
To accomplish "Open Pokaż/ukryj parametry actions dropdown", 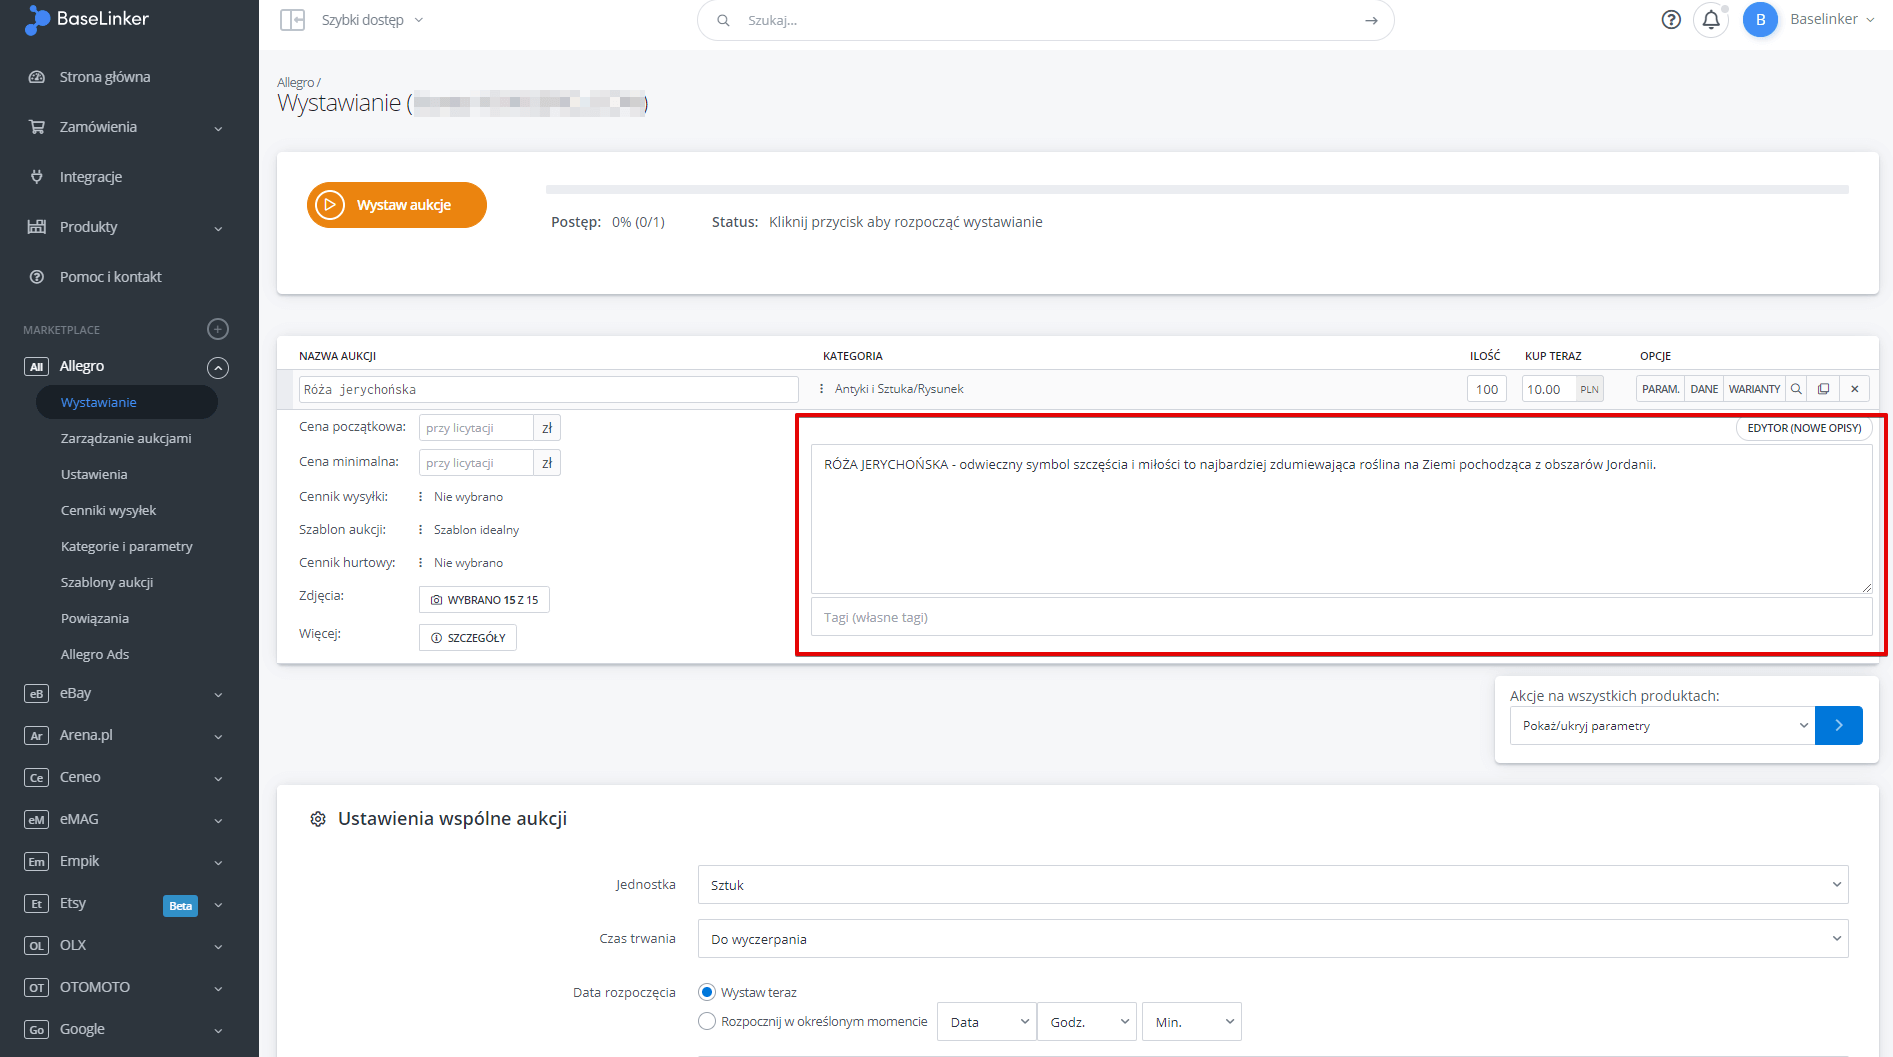I will [x=1662, y=726].
